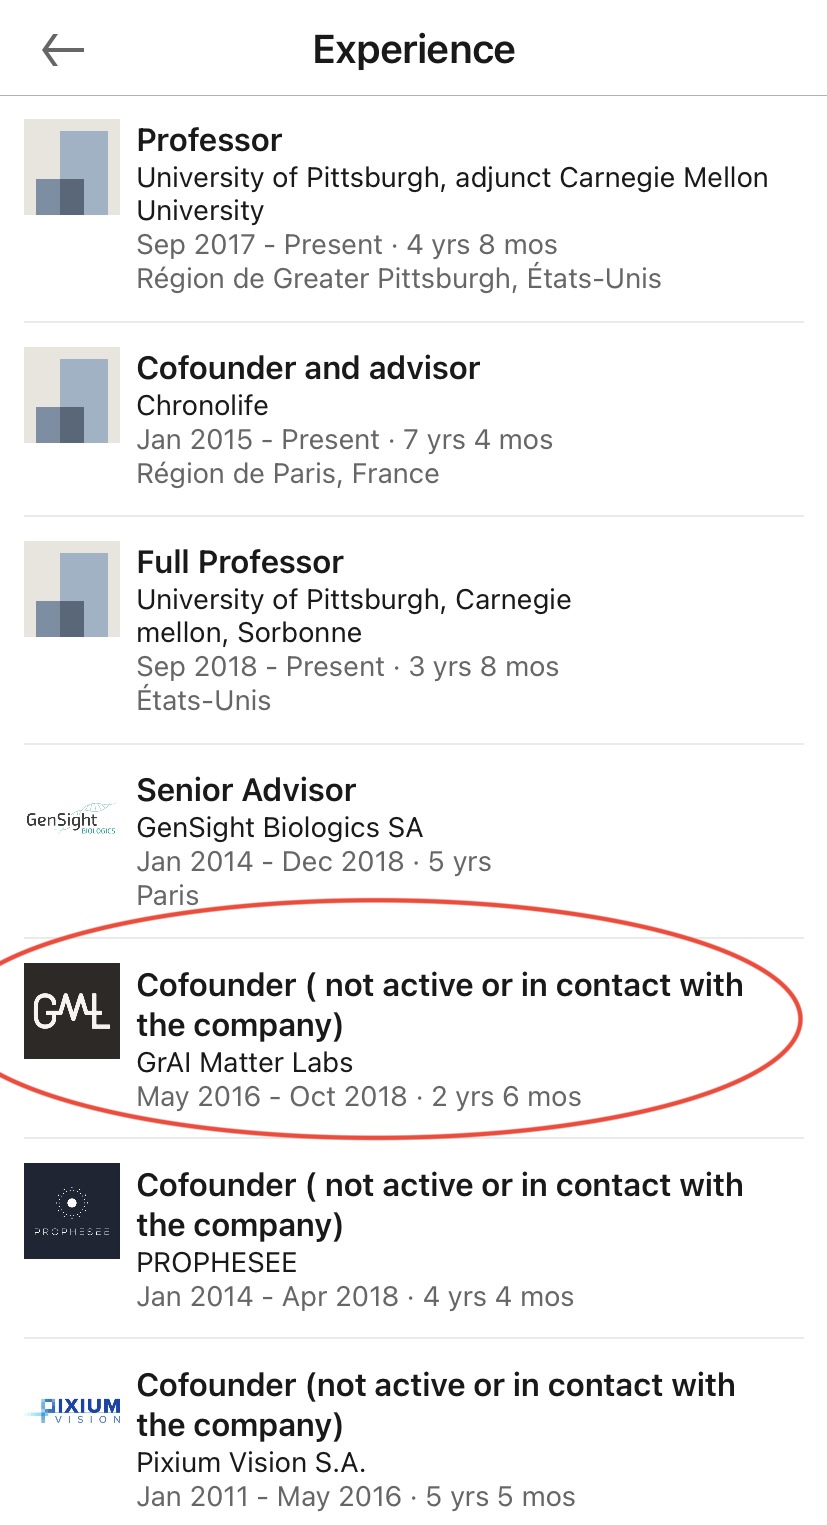The image size is (827, 1525).
Task: Open the Full Professor position title
Action: pos(240,562)
